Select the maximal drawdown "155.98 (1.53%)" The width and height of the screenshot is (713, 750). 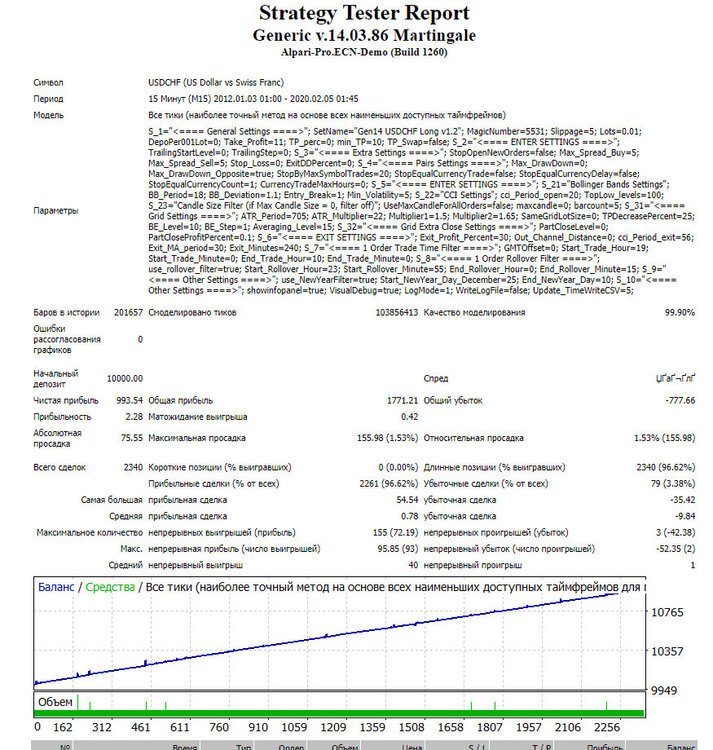tap(387, 438)
